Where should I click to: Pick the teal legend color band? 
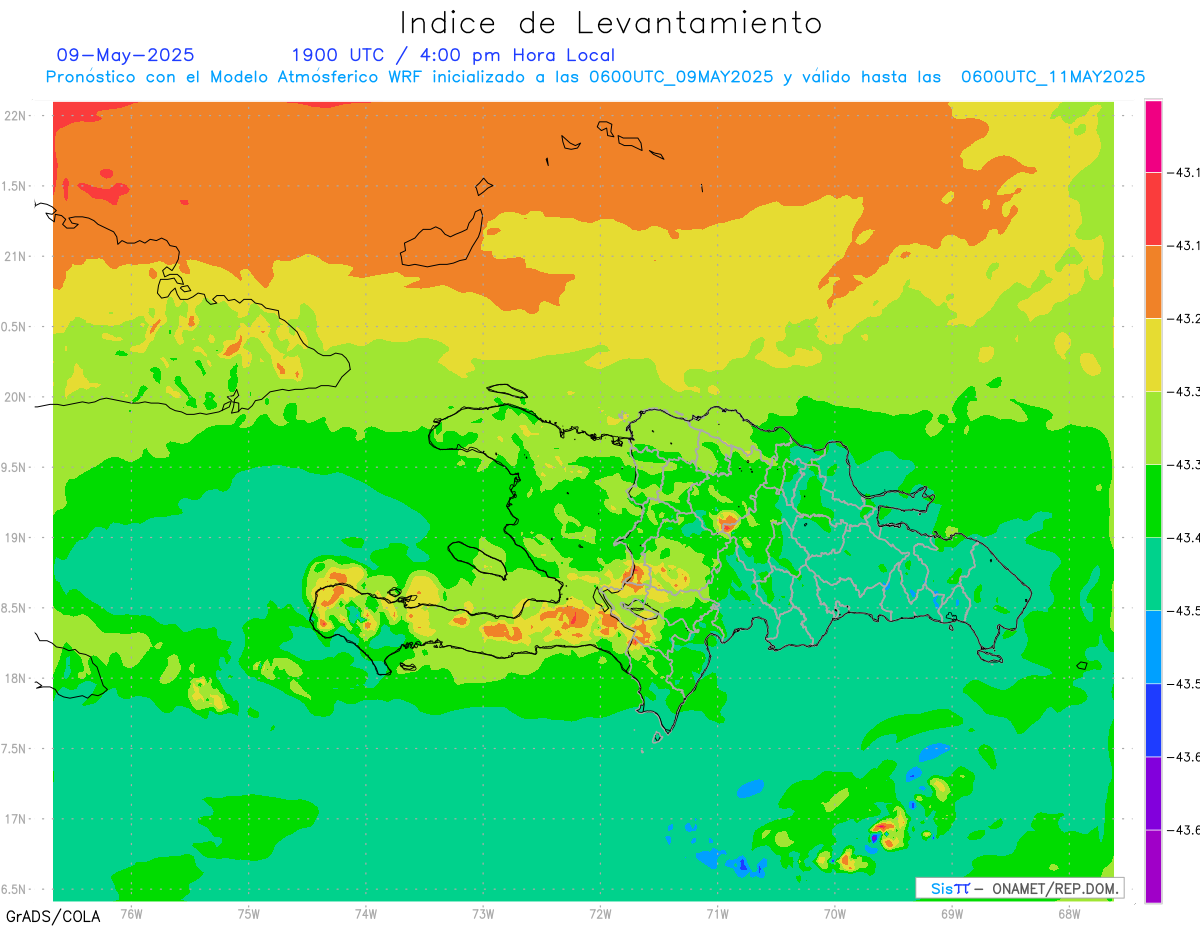click(x=1153, y=574)
